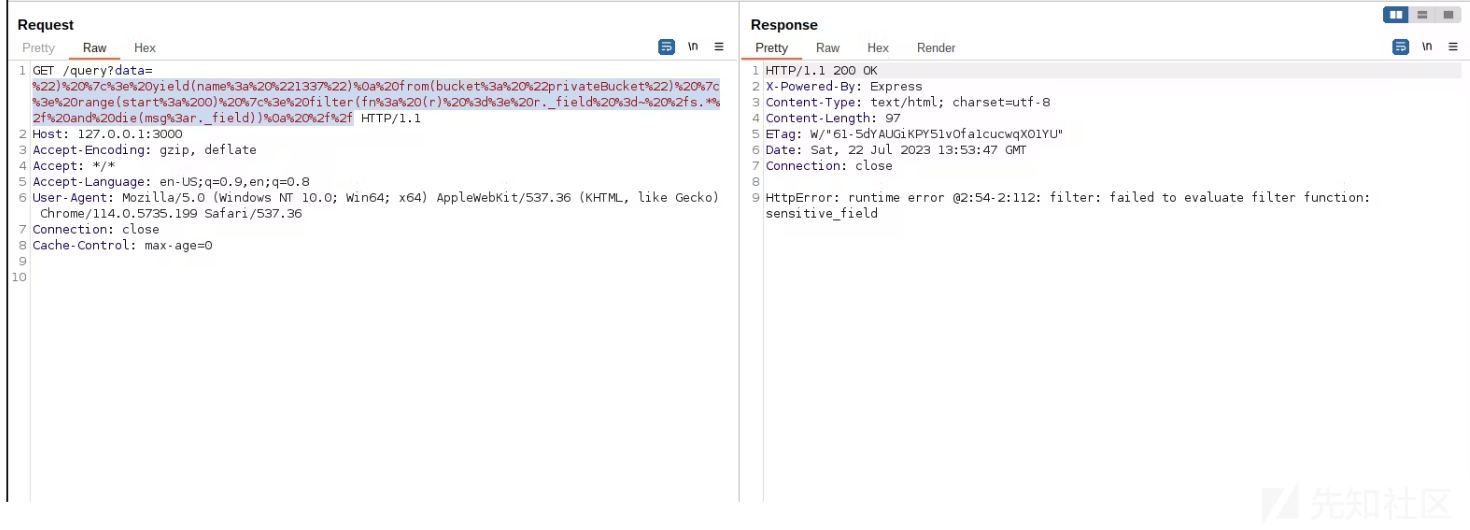Switch to top-bottom split layout view

[x=1422, y=15]
